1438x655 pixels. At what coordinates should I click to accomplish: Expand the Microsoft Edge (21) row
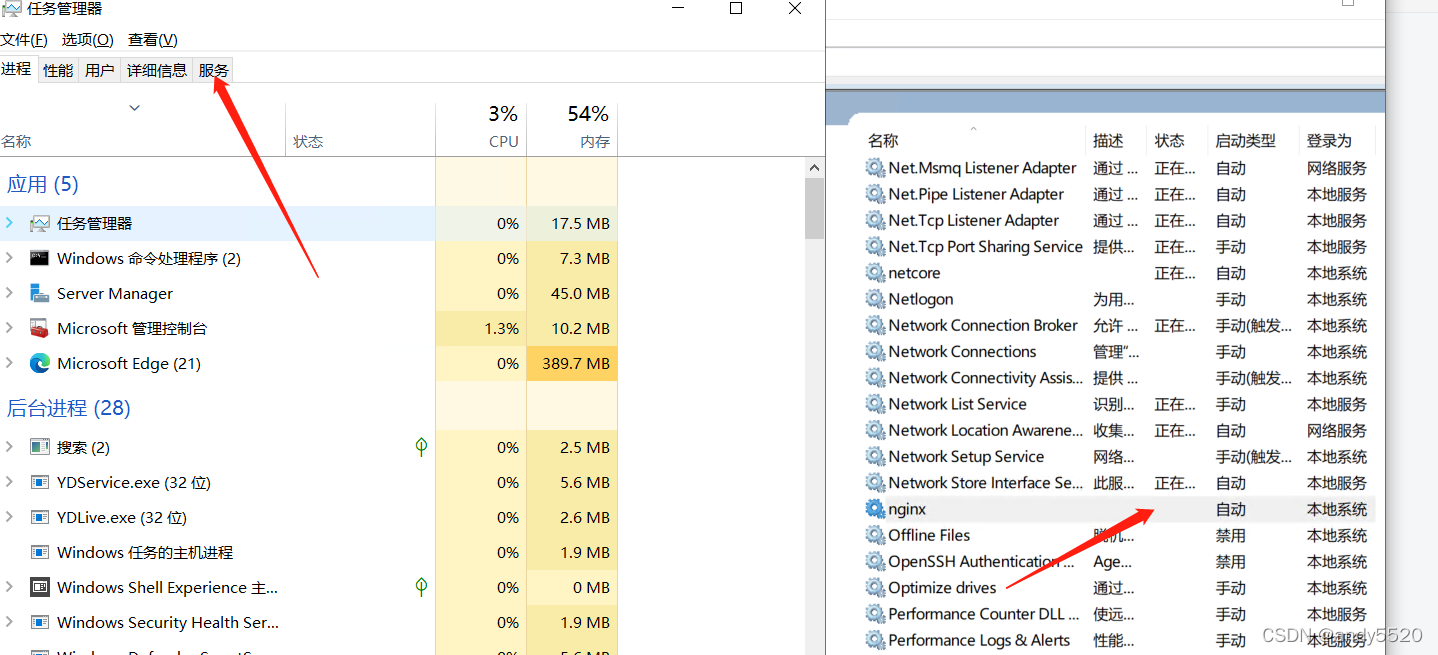point(10,364)
